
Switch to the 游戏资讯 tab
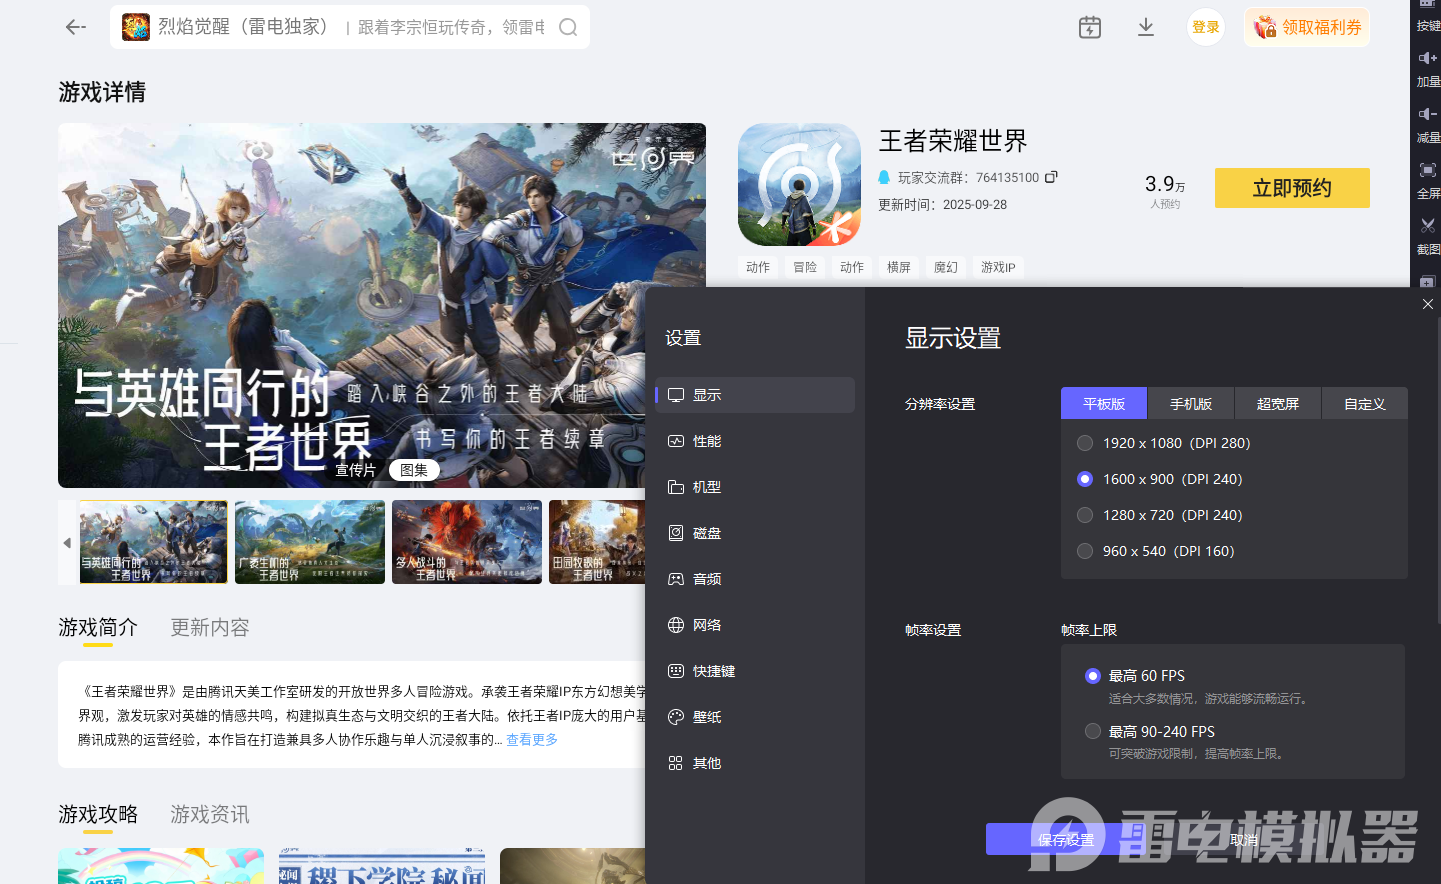209,814
